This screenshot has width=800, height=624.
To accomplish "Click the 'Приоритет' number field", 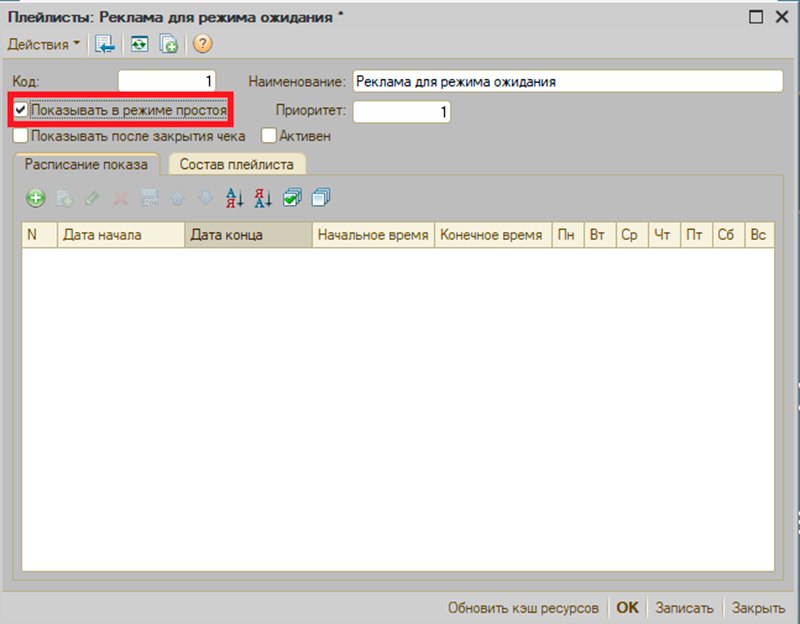I will 402,112.
